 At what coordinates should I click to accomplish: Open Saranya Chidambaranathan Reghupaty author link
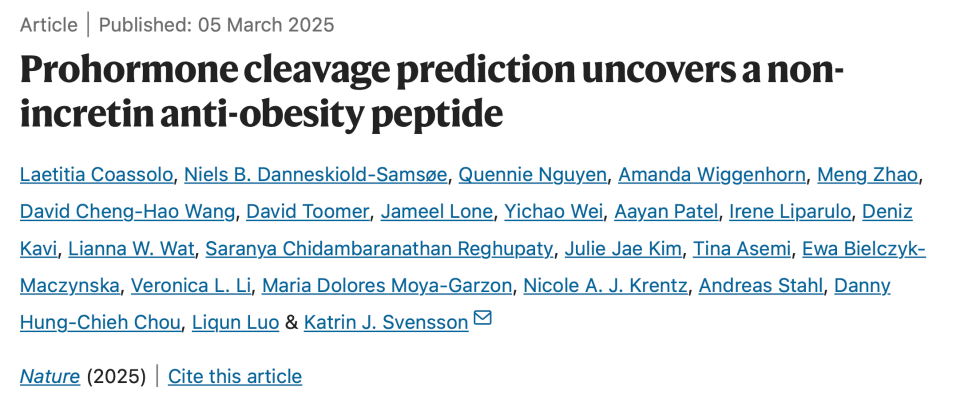click(x=380, y=249)
